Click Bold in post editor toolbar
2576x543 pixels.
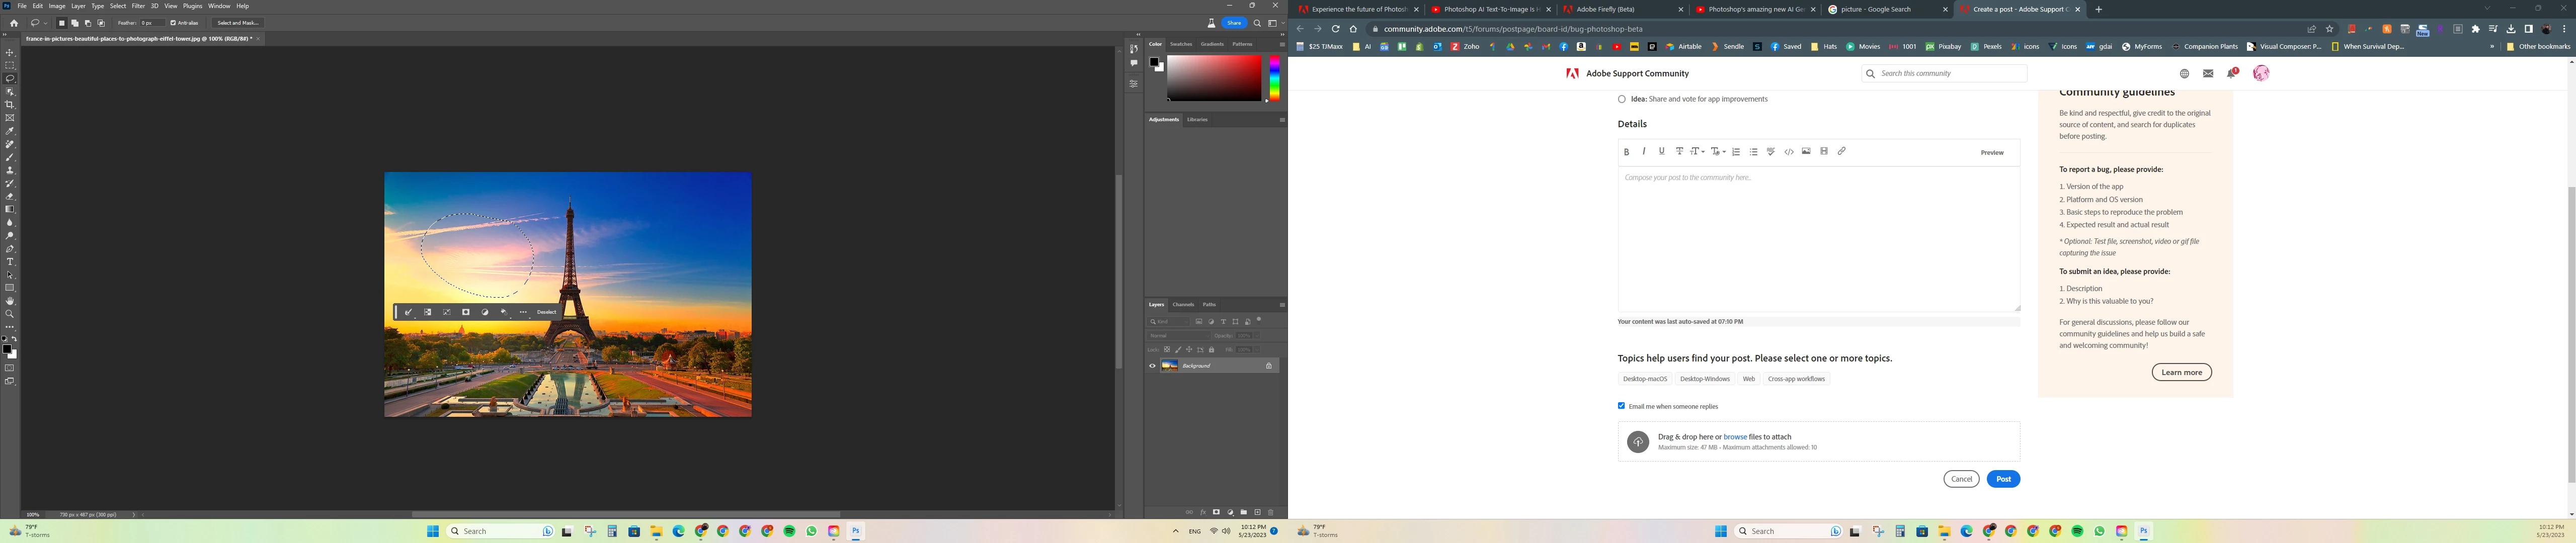click(x=1627, y=152)
